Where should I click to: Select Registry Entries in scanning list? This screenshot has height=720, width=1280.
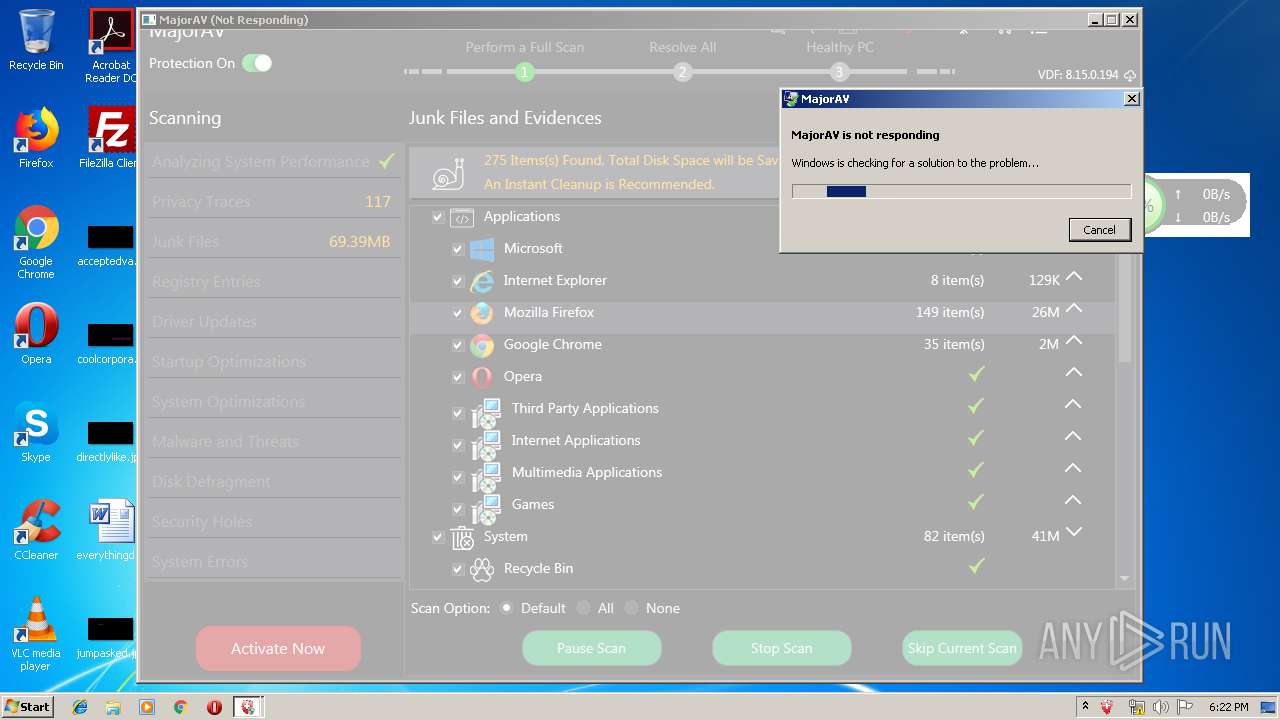272,282
